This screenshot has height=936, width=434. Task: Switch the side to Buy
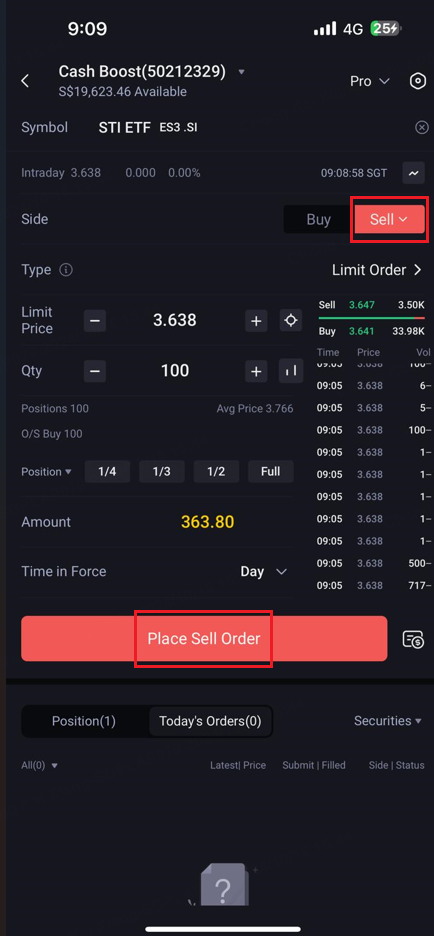pos(318,220)
